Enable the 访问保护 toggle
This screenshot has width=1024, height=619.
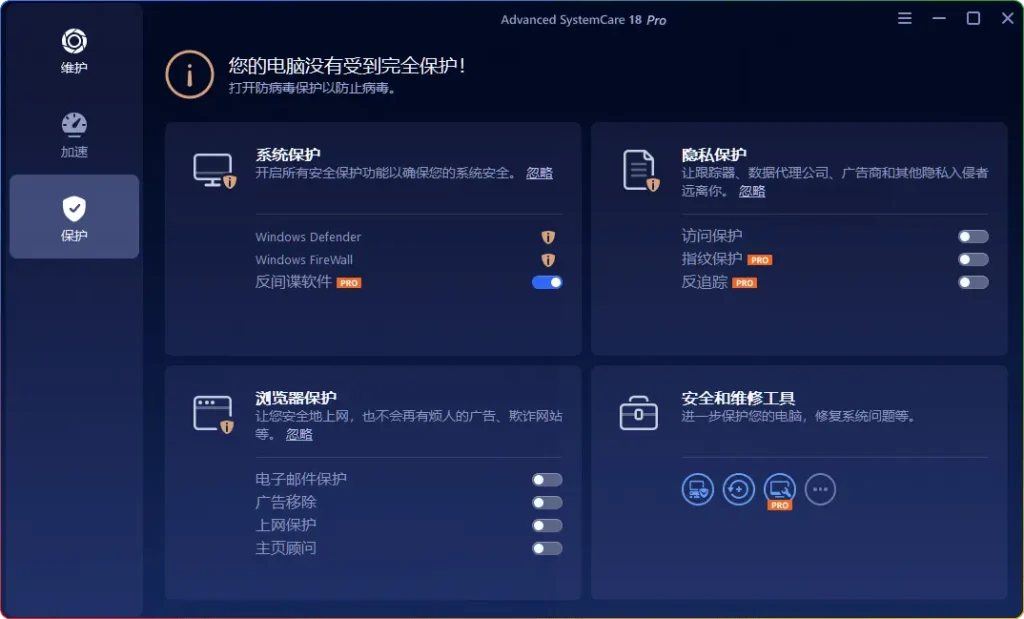coord(971,236)
